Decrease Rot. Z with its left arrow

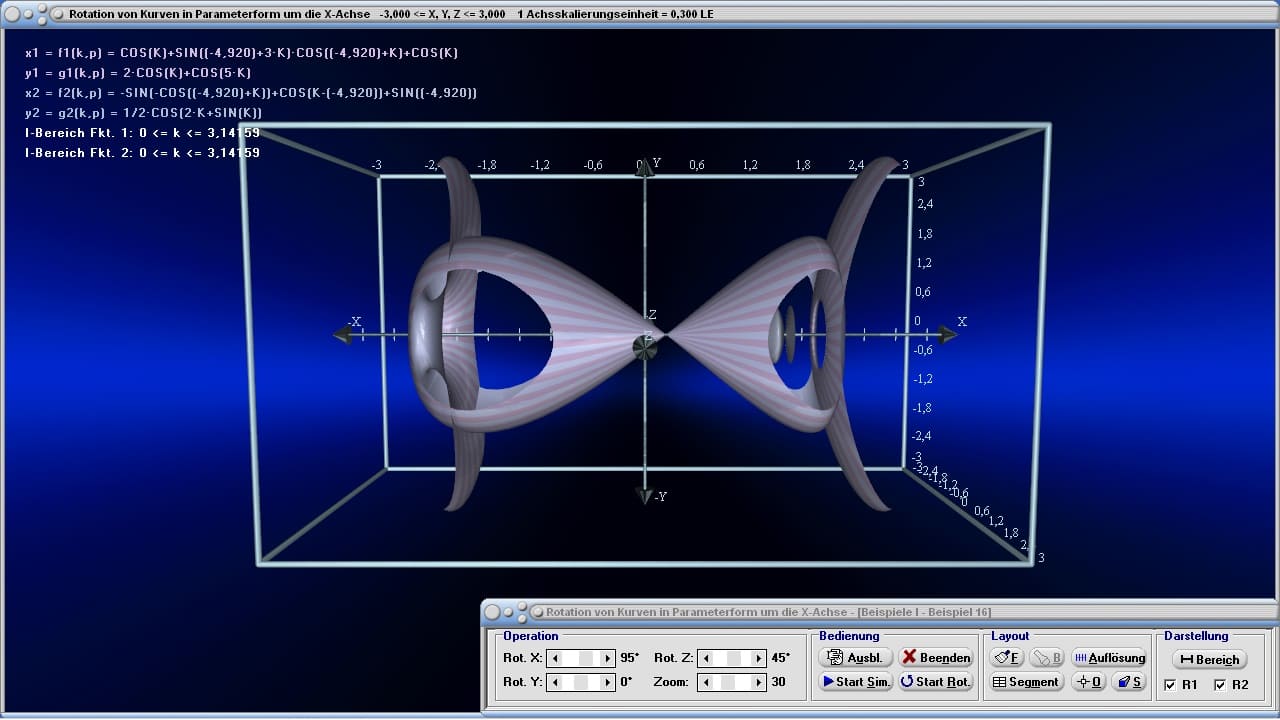pyautogui.click(x=705, y=658)
